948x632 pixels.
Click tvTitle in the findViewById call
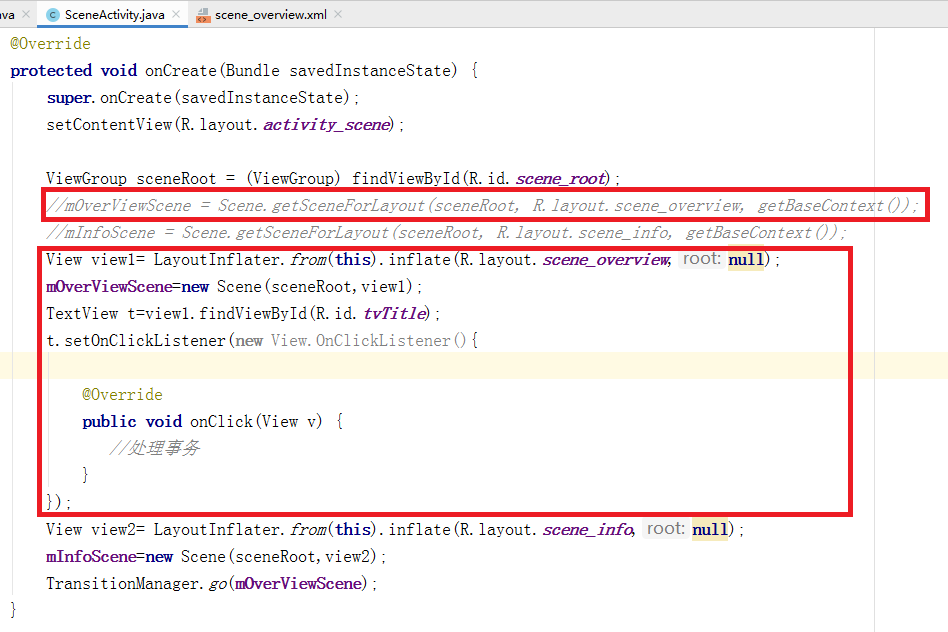(x=395, y=313)
